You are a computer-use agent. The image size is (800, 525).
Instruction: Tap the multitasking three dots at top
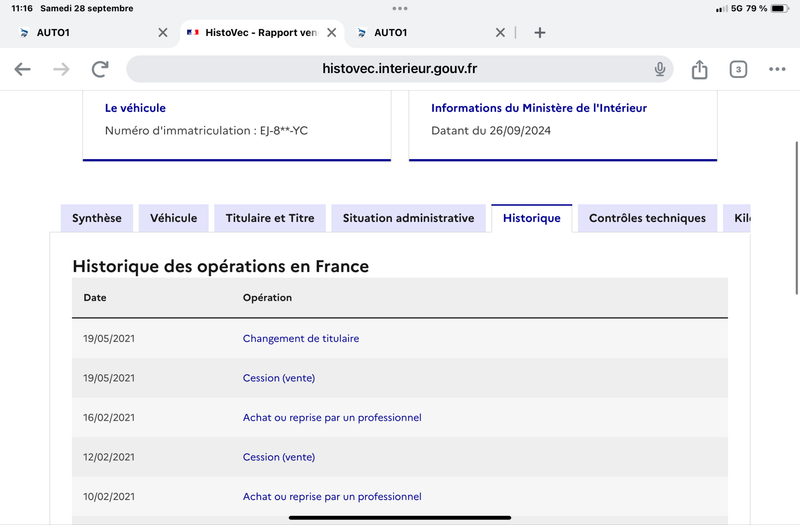tap(400, 8)
